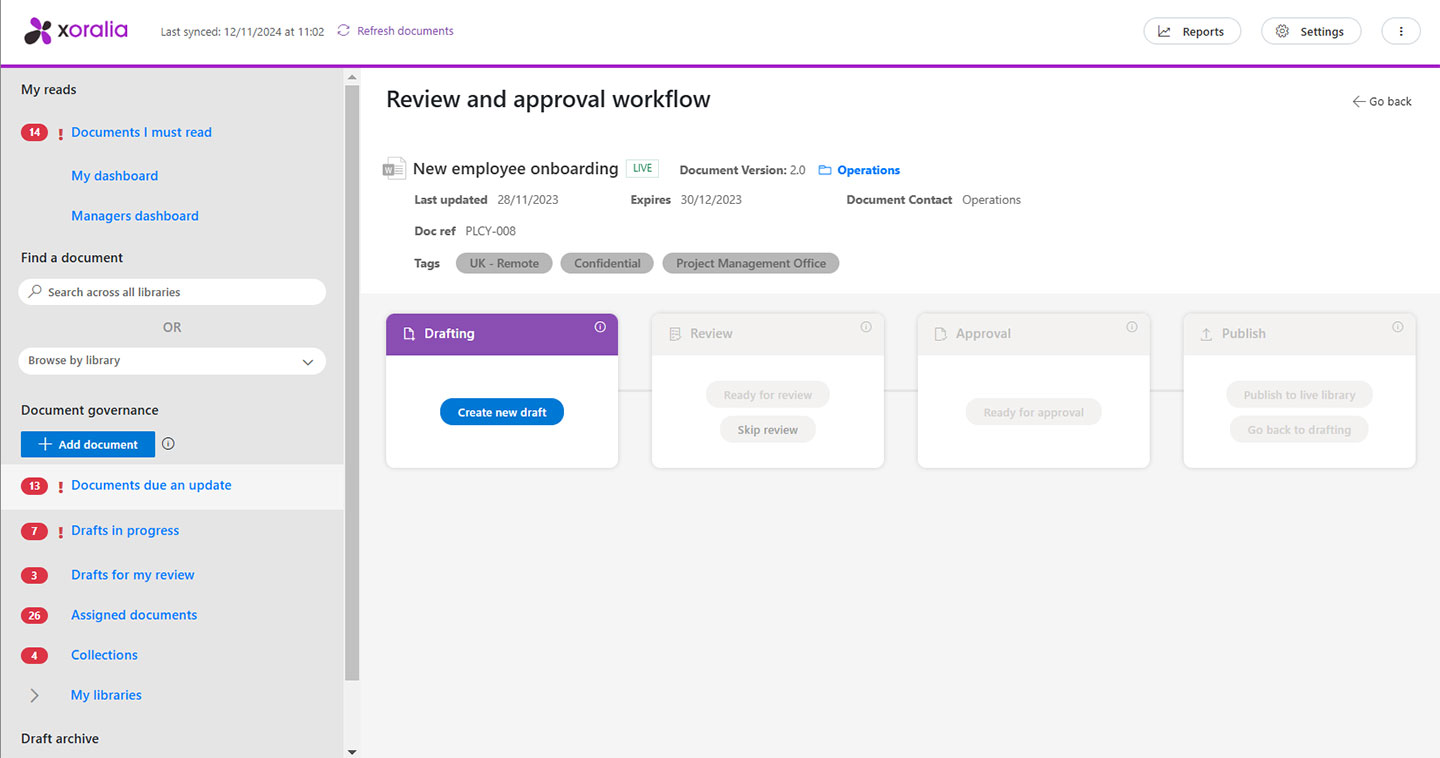Select the Approval stage header
This screenshot has height=758, width=1440.
click(1034, 334)
